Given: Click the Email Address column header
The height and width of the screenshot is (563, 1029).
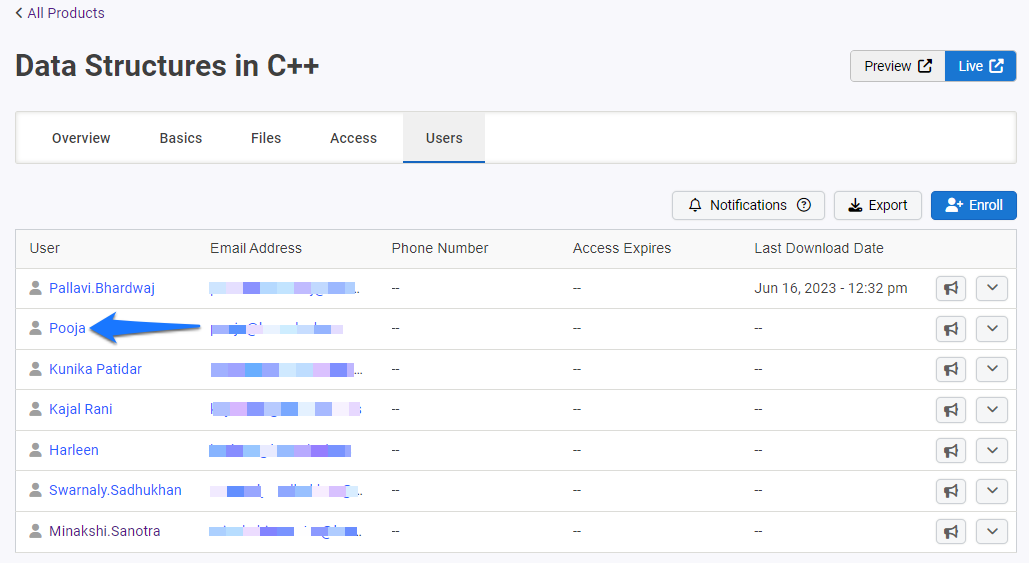Looking at the screenshot, I should (x=256, y=248).
